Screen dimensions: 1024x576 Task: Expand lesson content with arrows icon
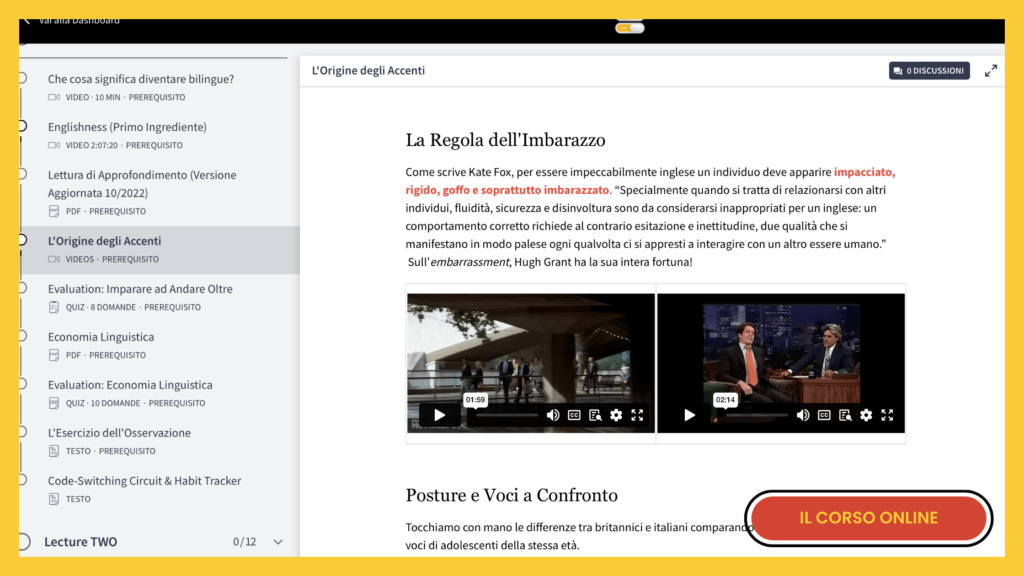coord(991,71)
